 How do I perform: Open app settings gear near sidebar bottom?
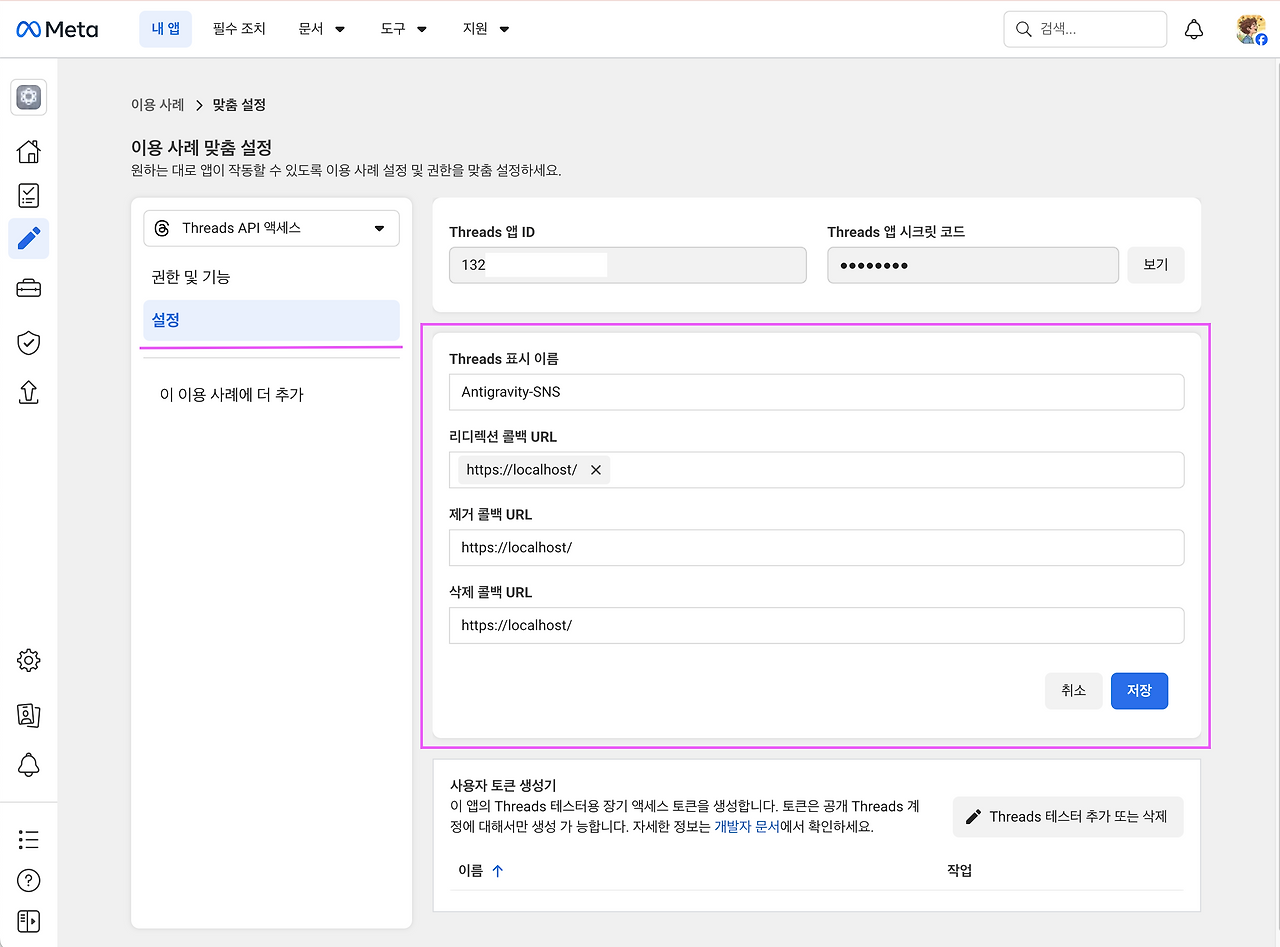pyautogui.click(x=29, y=660)
